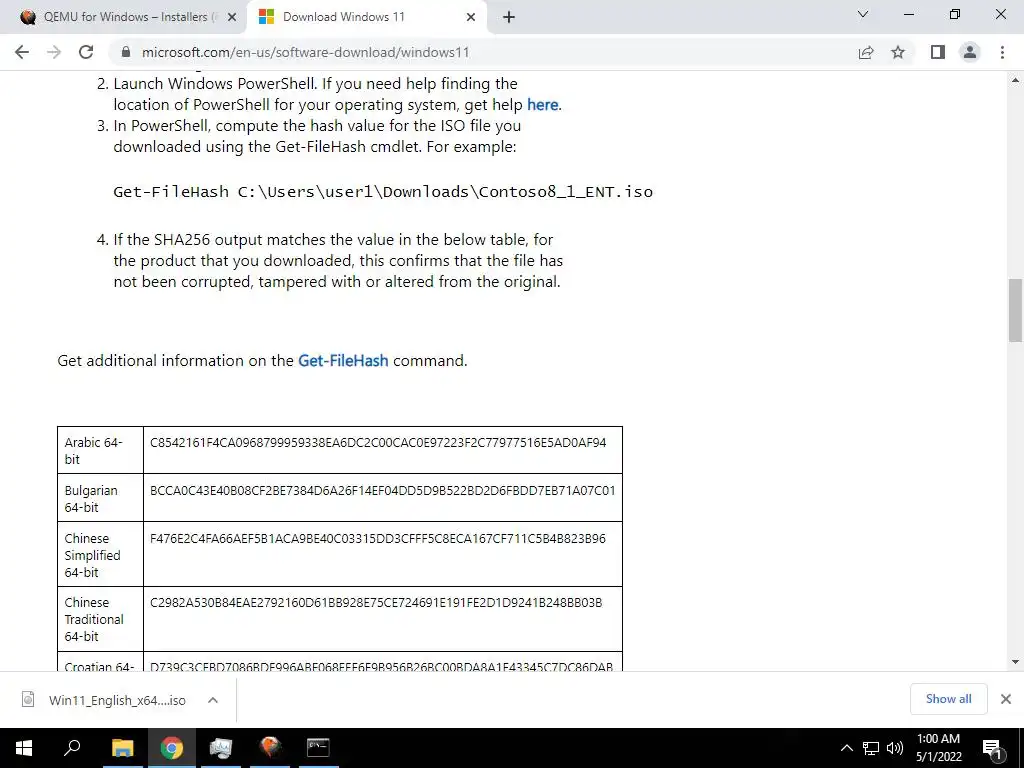Open the notification center icon
Viewport: 1024px width, 768px height.
click(x=992, y=748)
